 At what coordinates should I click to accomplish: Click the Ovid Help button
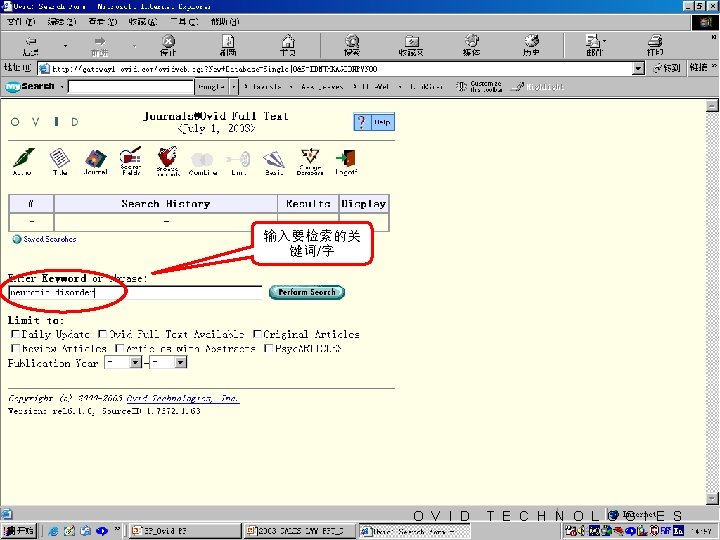pyautogui.click(x=374, y=122)
